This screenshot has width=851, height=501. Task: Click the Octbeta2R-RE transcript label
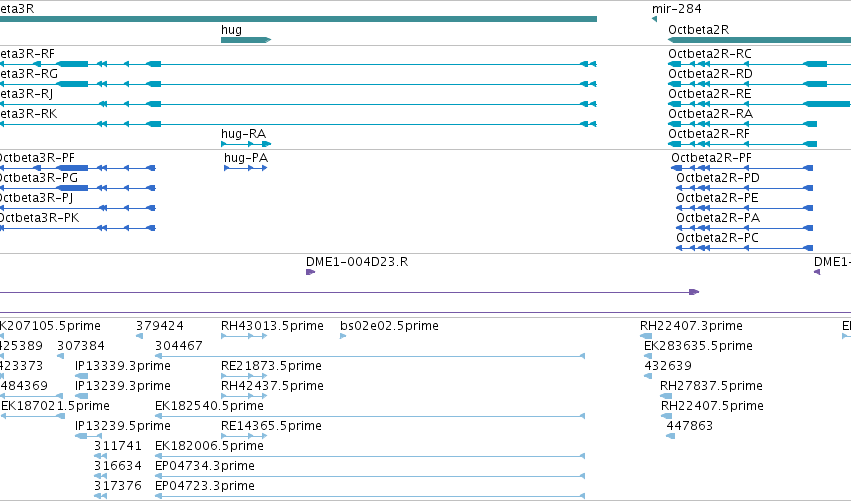709,94
